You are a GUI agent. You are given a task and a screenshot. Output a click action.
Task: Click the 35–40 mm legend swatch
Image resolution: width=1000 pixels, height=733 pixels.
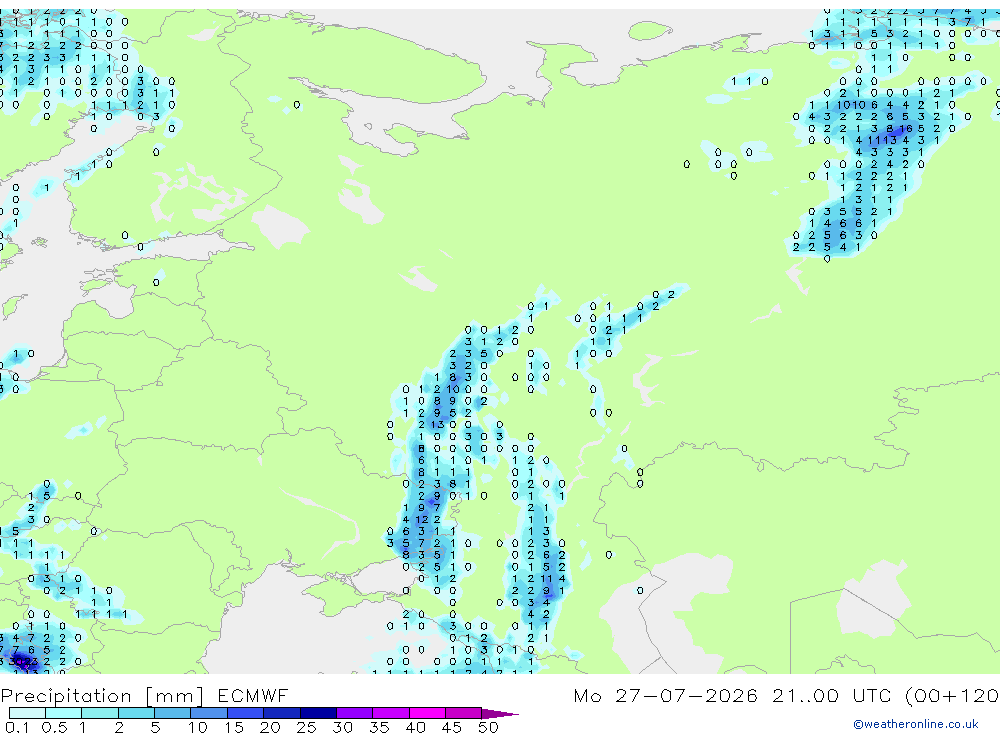[x=391, y=713]
